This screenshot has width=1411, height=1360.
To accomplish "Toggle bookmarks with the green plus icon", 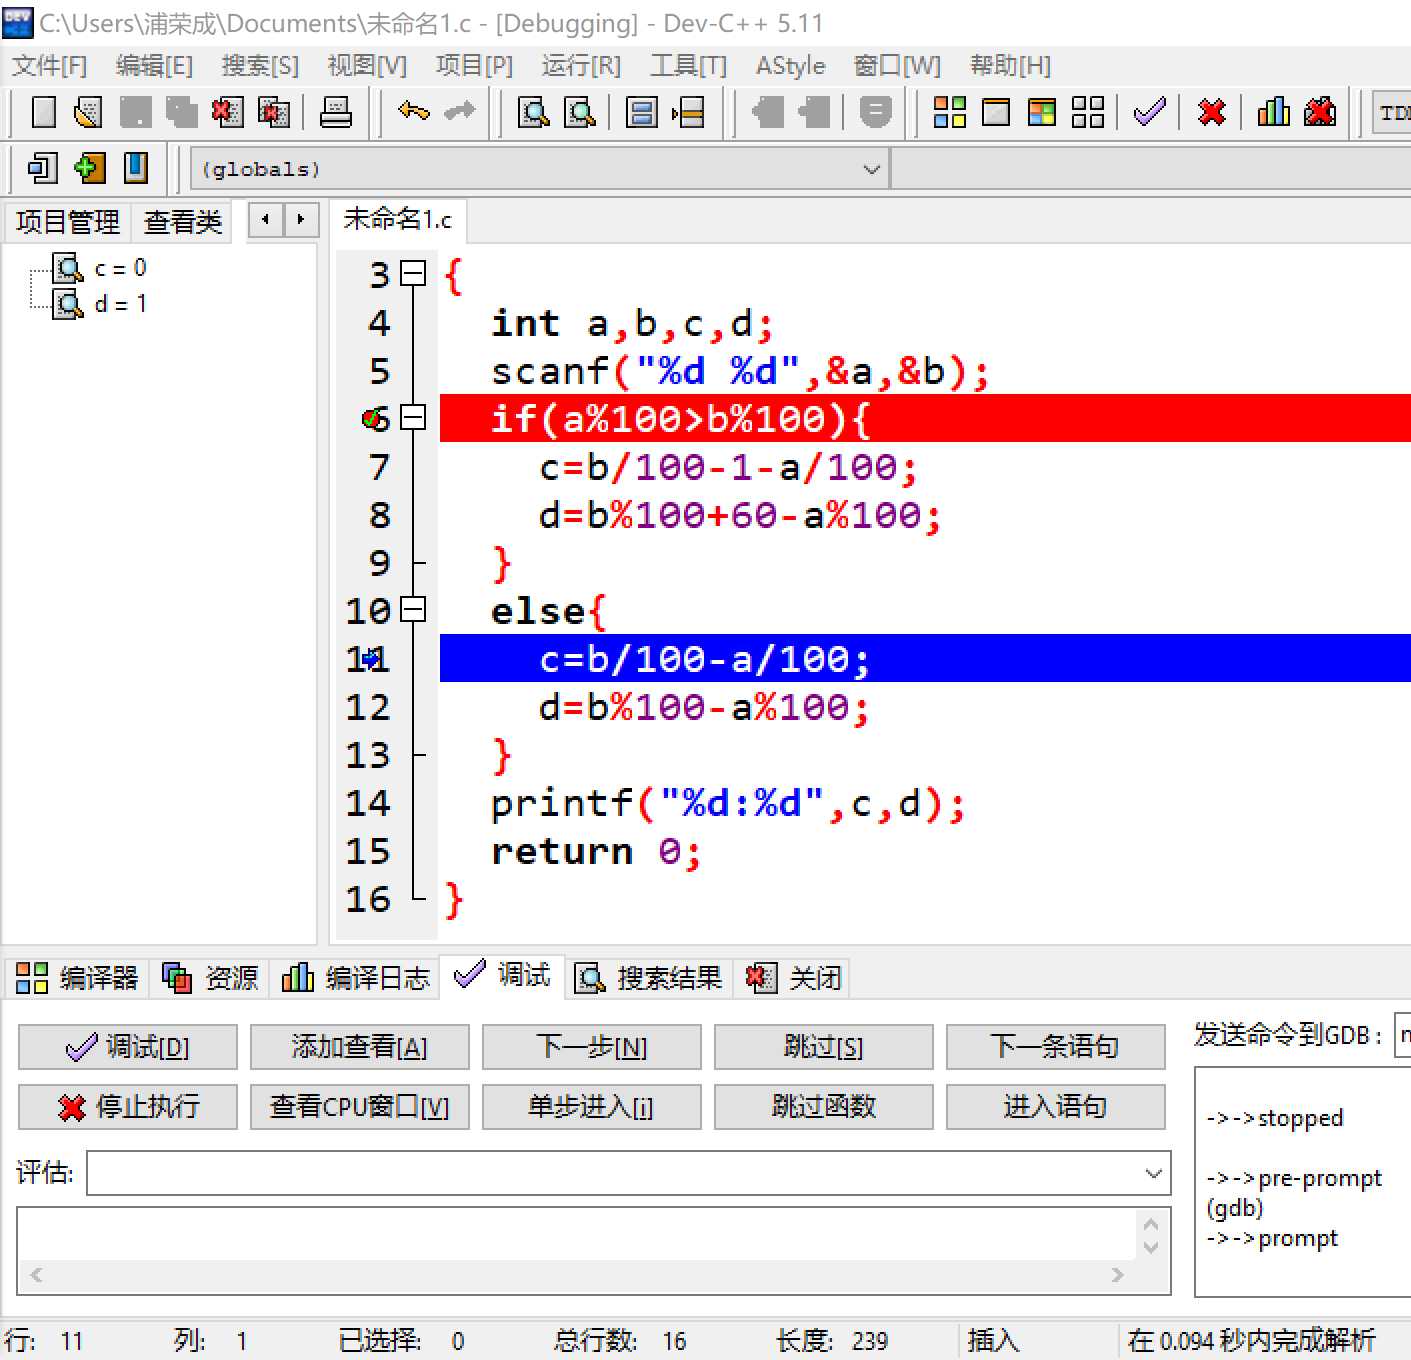I will coord(89,168).
